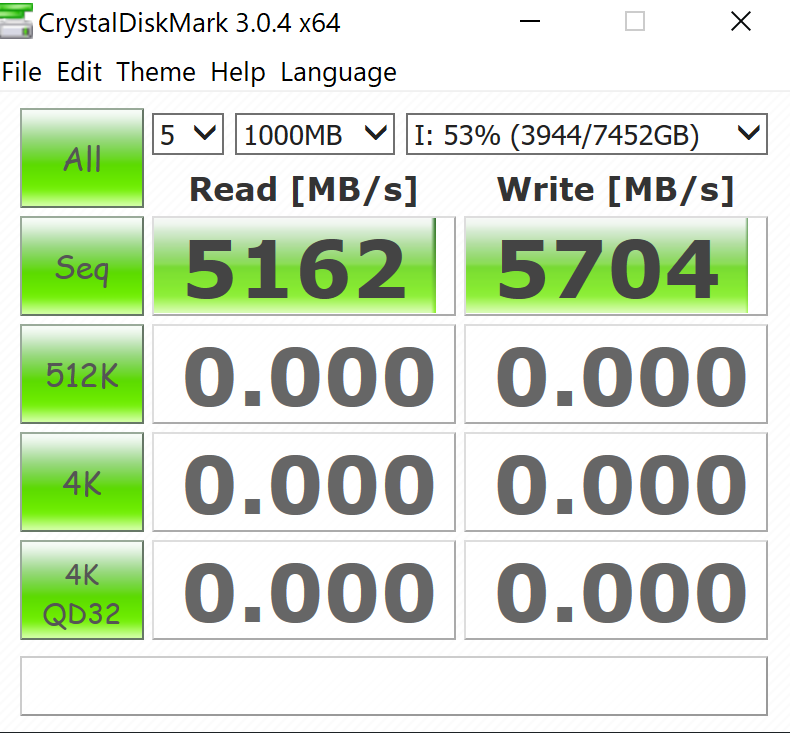790x733 pixels.
Task: Start the Seq sequential test
Action: 82,267
